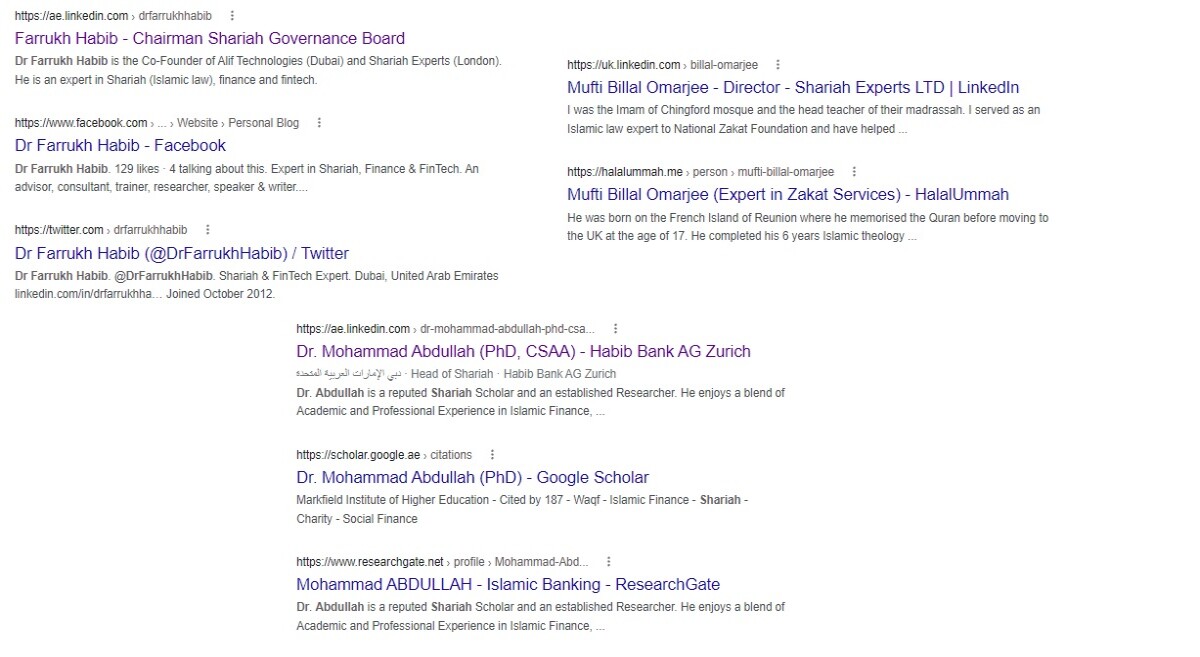Open three-dot menu for halalummah.me result
Viewport: 1200px width, 657px height.
click(854, 172)
